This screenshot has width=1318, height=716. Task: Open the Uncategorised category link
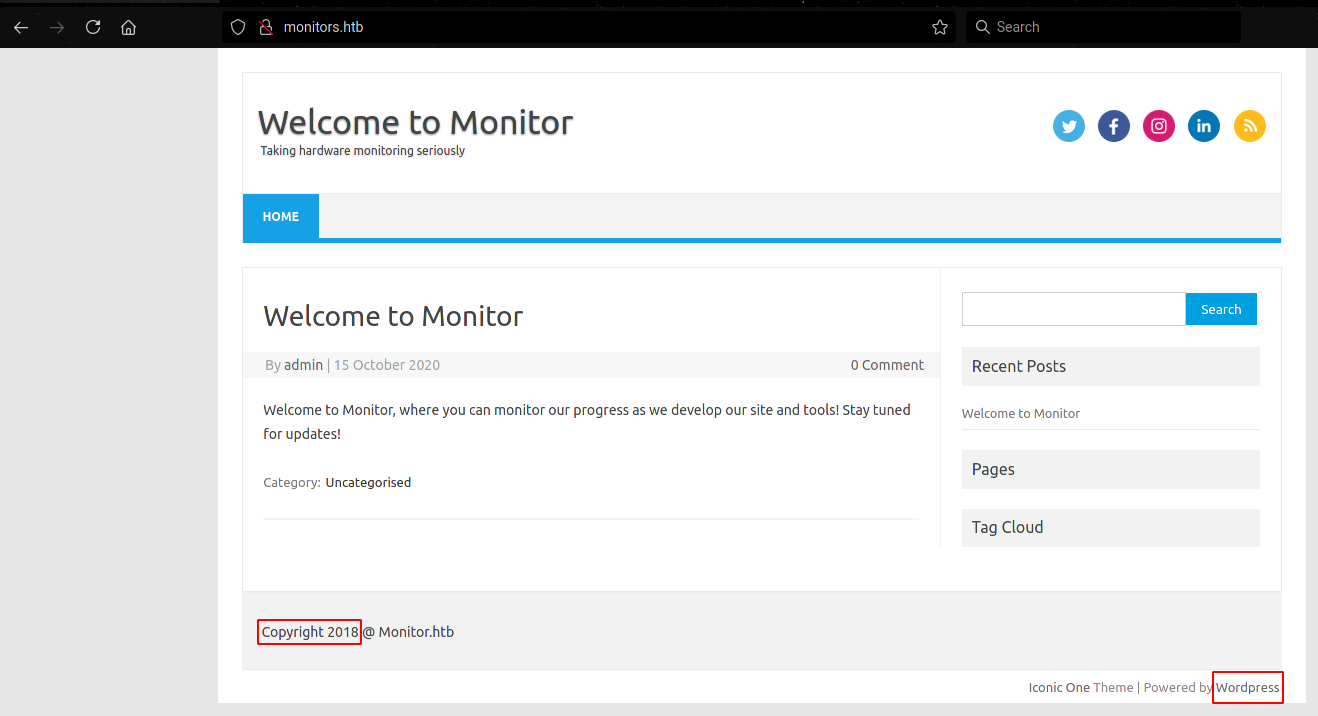pyautogui.click(x=368, y=482)
